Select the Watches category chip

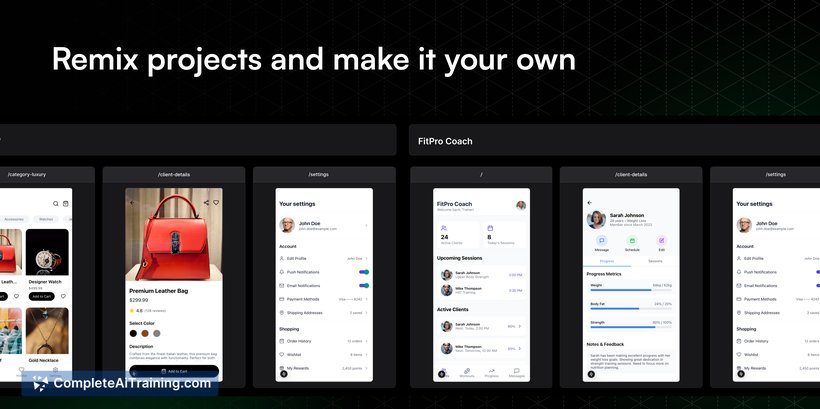[46, 219]
